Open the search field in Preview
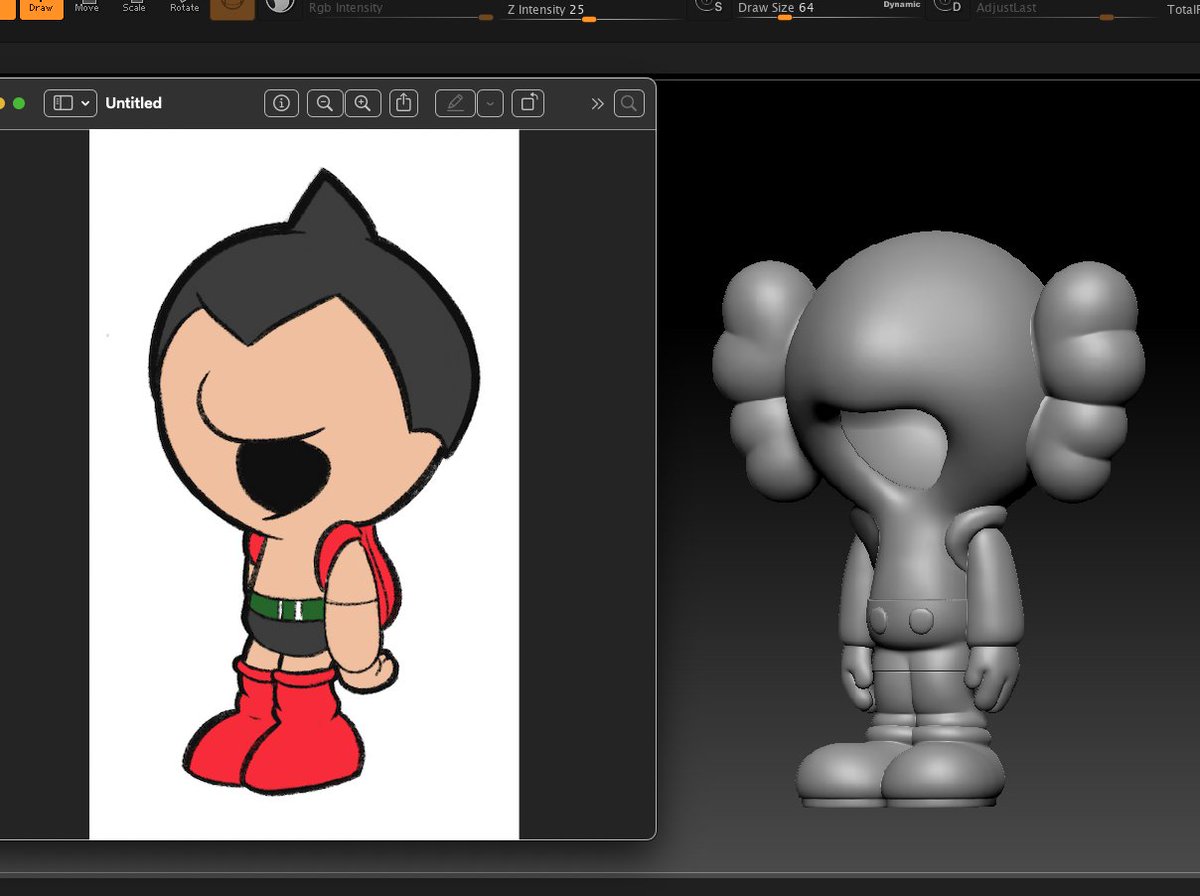 click(x=629, y=103)
